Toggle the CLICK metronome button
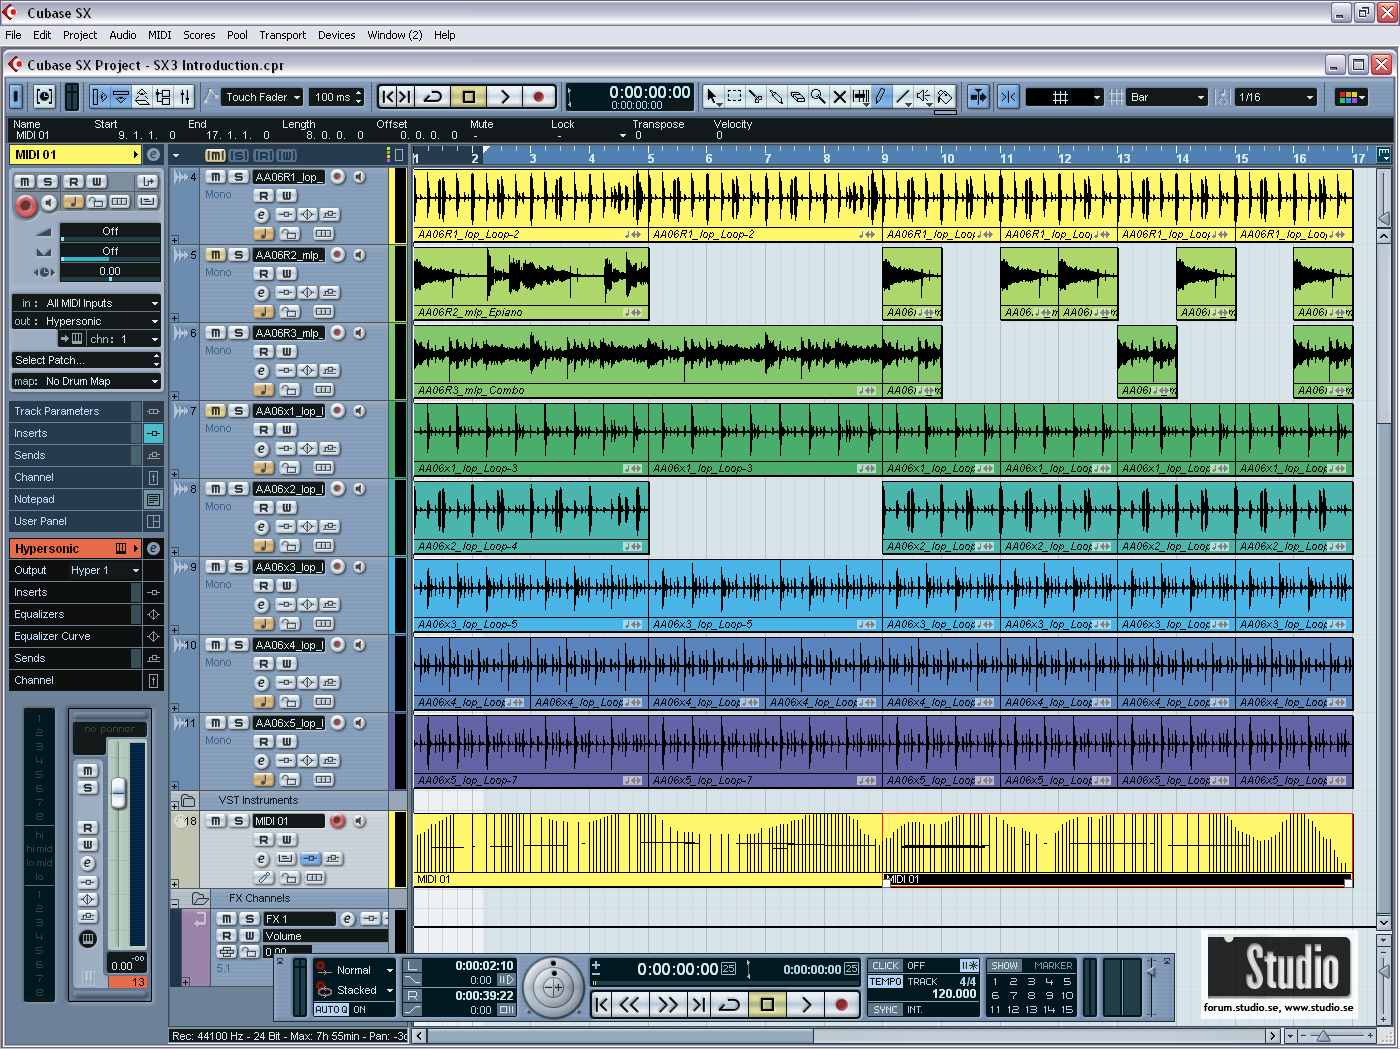The image size is (1400, 1050). (x=885, y=966)
